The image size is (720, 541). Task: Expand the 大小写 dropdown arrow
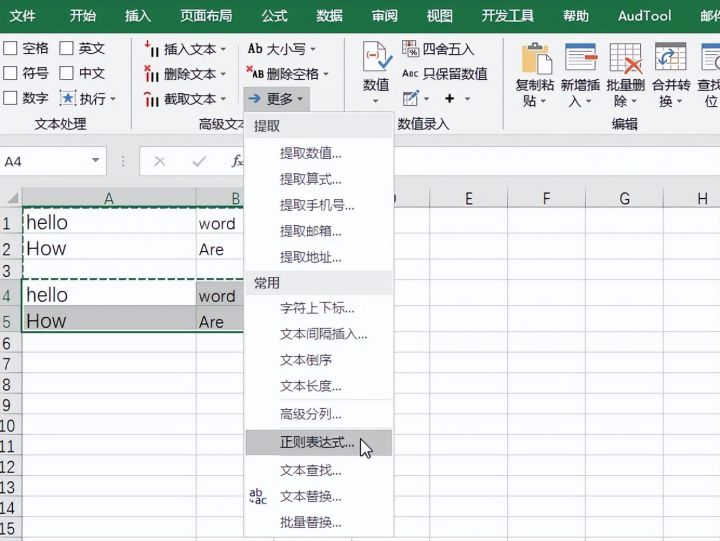(313, 49)
